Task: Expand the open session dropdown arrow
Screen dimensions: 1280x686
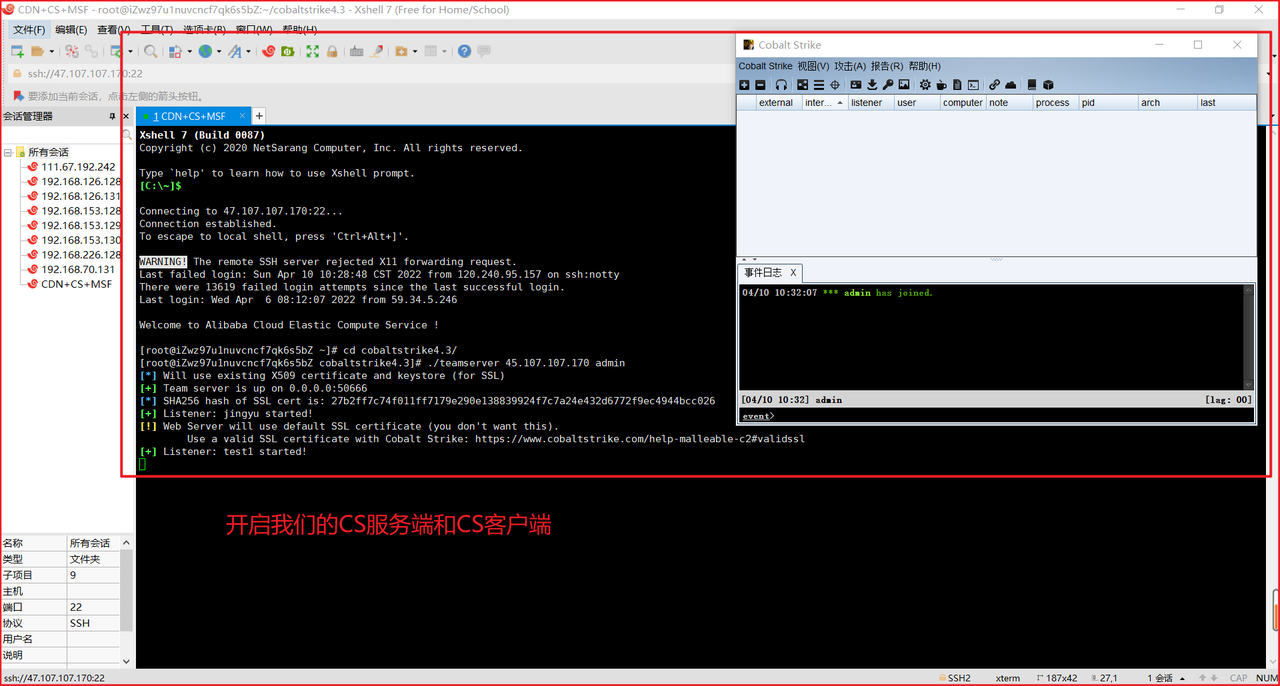Action: (51, 51)
